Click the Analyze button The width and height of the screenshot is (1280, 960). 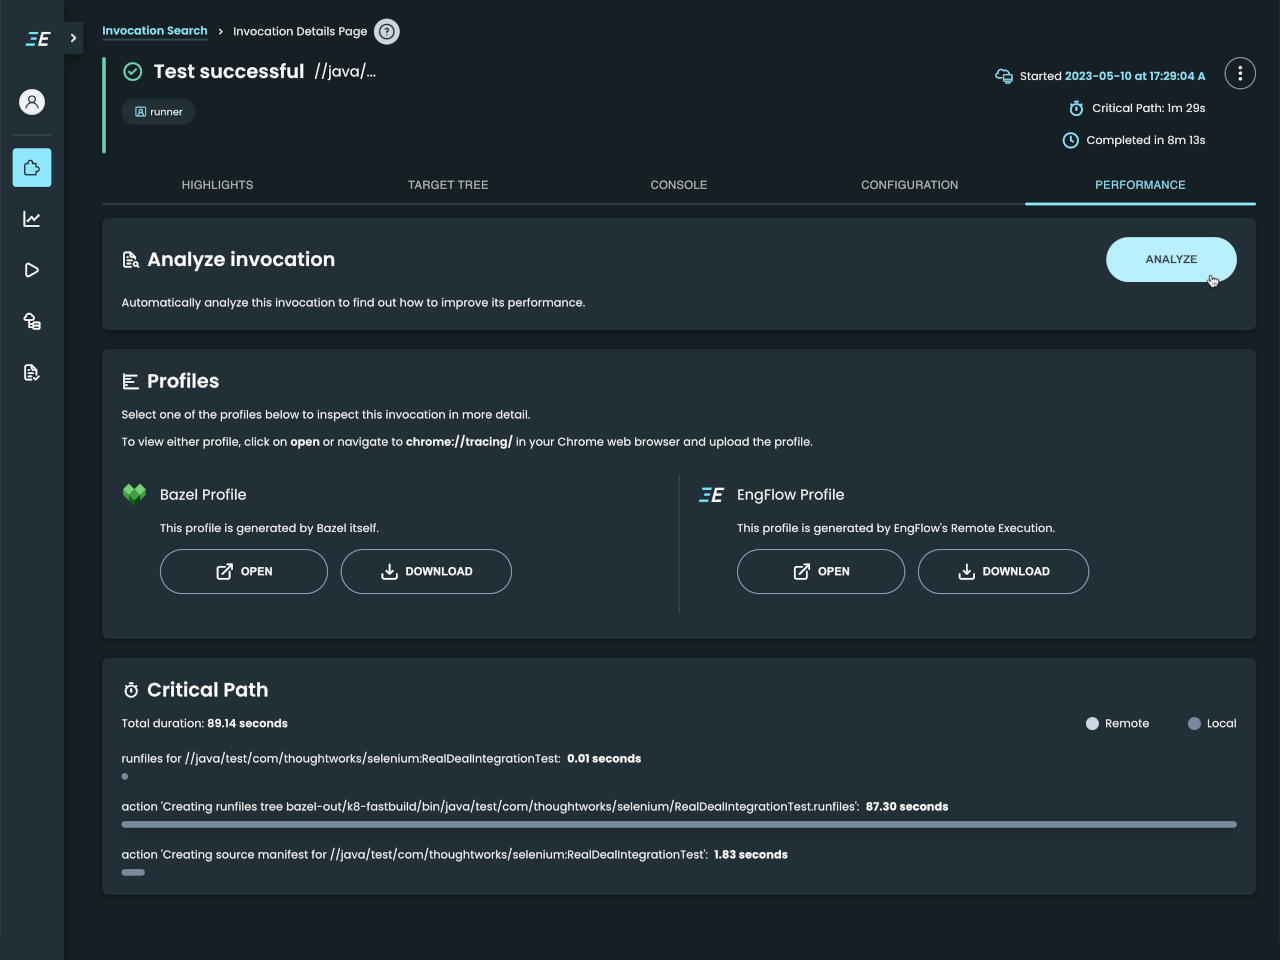tap(1171, 259)
